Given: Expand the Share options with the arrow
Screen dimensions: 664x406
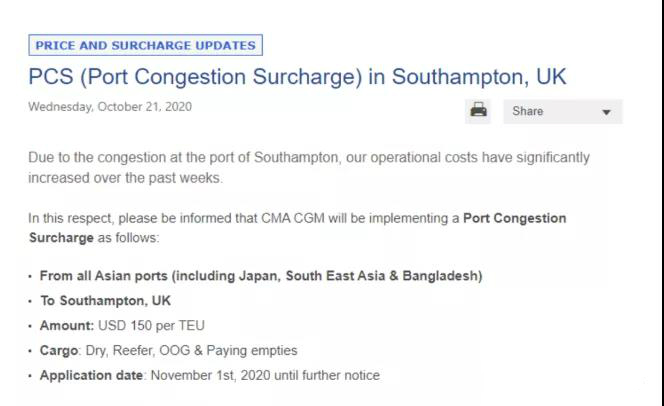Looking at the screenshot, I should (606, 112).
